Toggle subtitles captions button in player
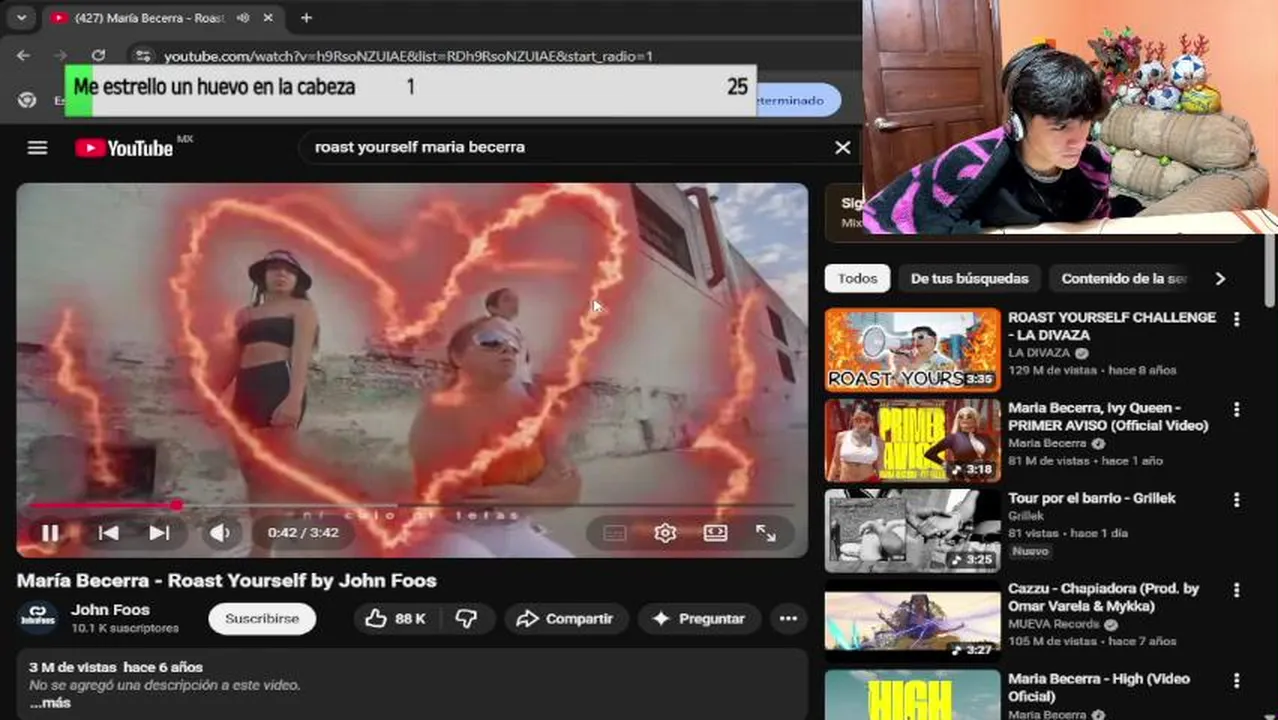Screen dimensions: 1278x720 coord(615,533)
